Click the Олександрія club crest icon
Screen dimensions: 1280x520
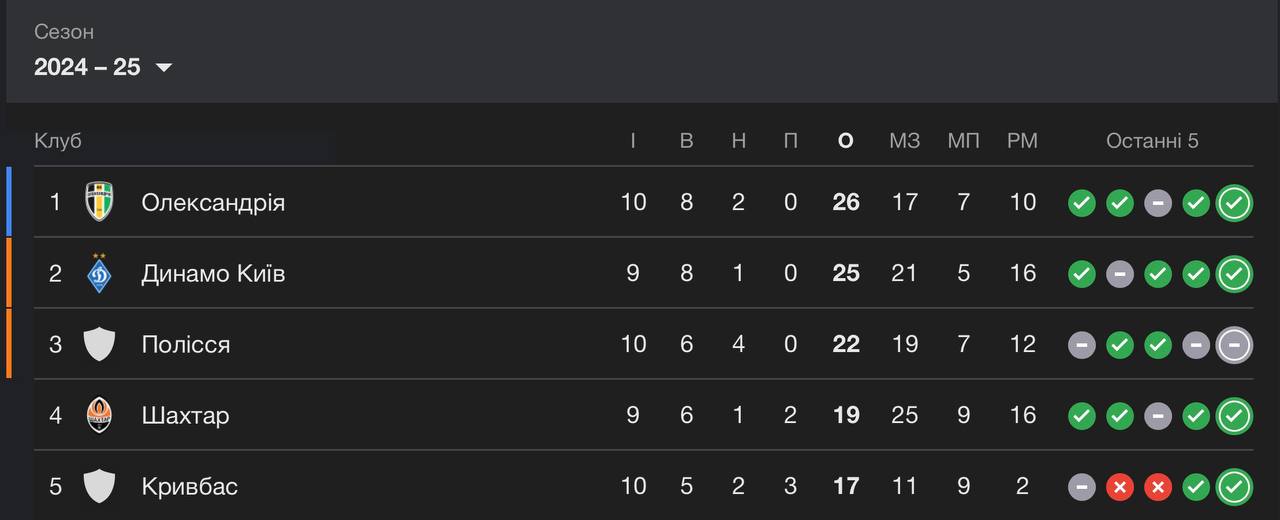pos(99,202)
